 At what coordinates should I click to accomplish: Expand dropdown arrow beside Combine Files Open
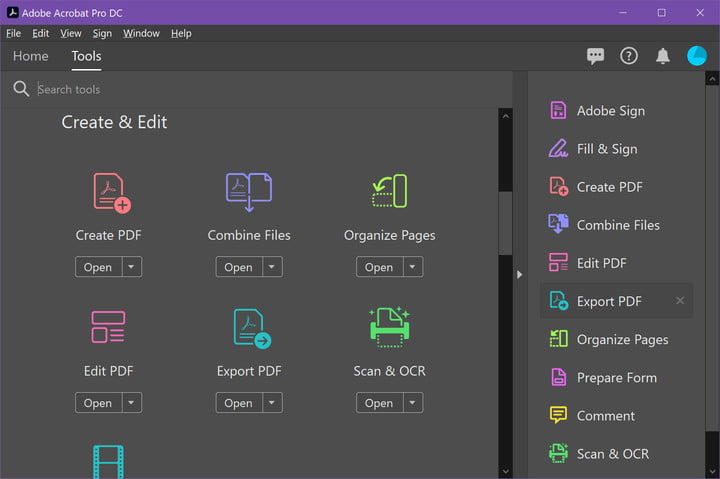[272, 267]
